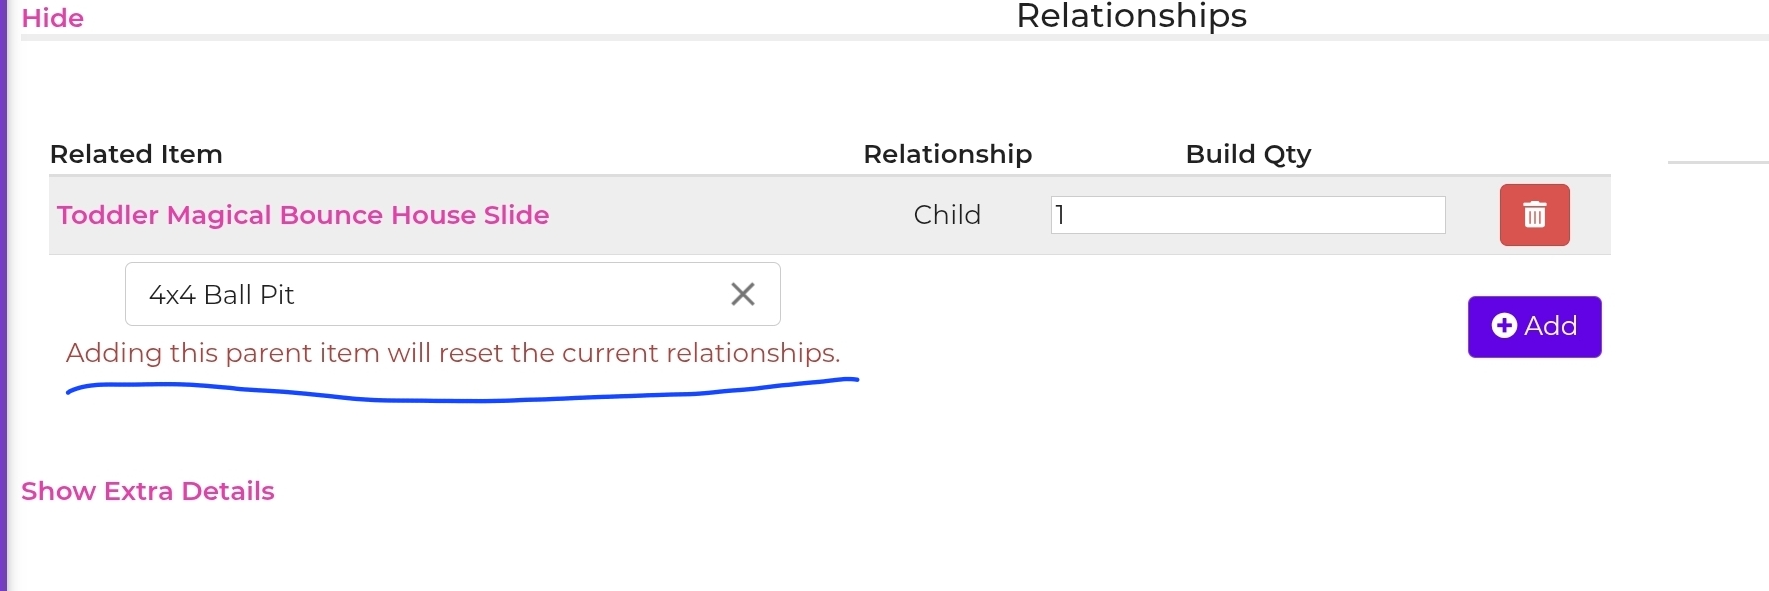Delete the Toddler Magical Bounce House Slide relationship
The image size is (1769, 591).
point(1534,215)
